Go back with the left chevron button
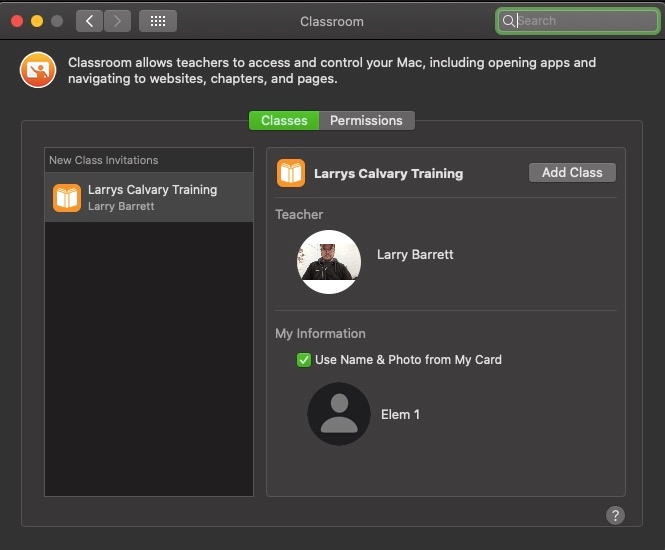 (x=89, y=21)
